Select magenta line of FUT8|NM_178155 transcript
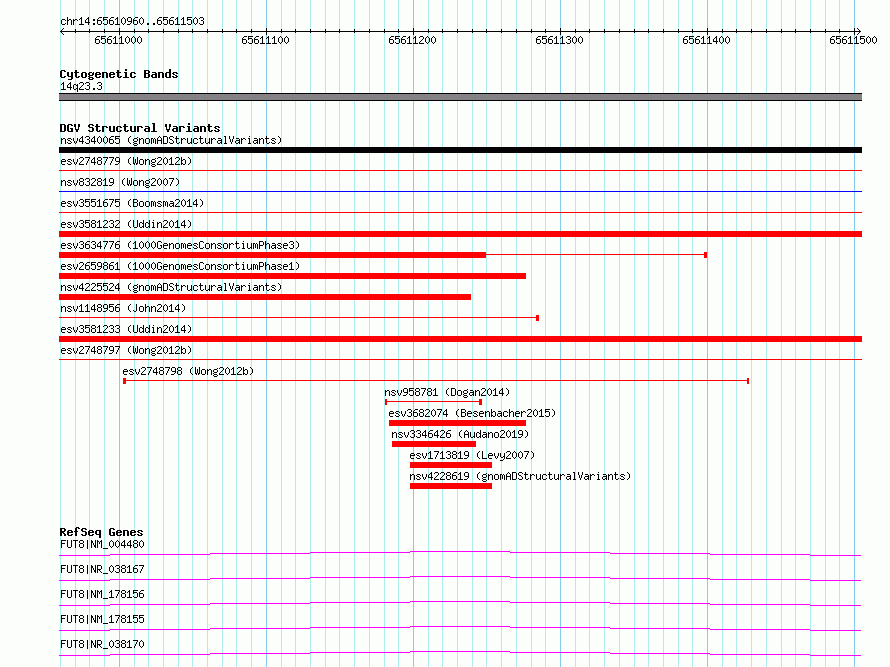890x667 pixels. pos(460,628)
